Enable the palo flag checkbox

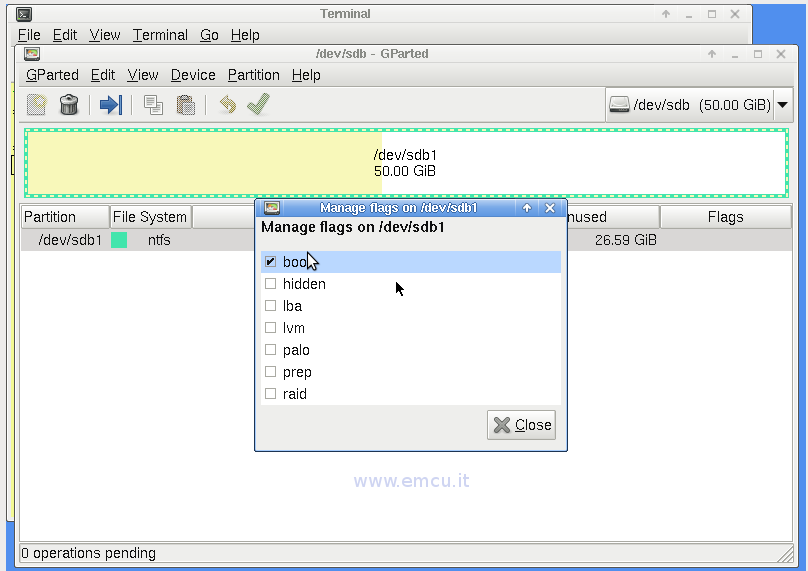[x=271, y=349]
